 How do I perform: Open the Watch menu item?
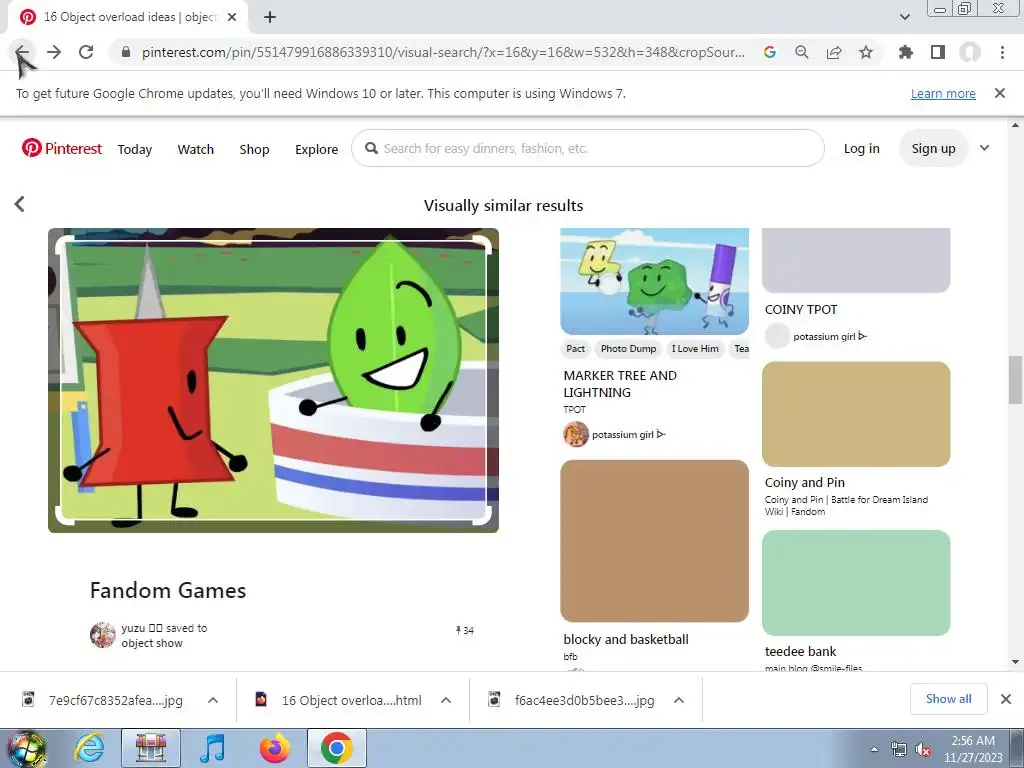click(195, 150)
